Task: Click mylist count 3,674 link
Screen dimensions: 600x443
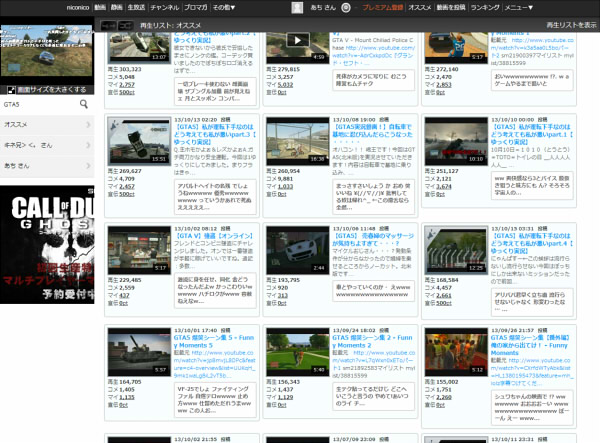Action: click(443, 187)
